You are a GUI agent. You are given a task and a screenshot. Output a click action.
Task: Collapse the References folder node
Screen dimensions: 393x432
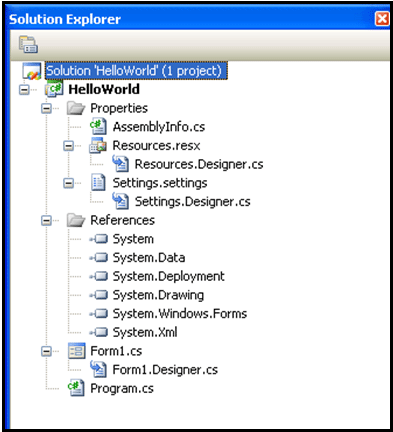click(x=46, y=220)
